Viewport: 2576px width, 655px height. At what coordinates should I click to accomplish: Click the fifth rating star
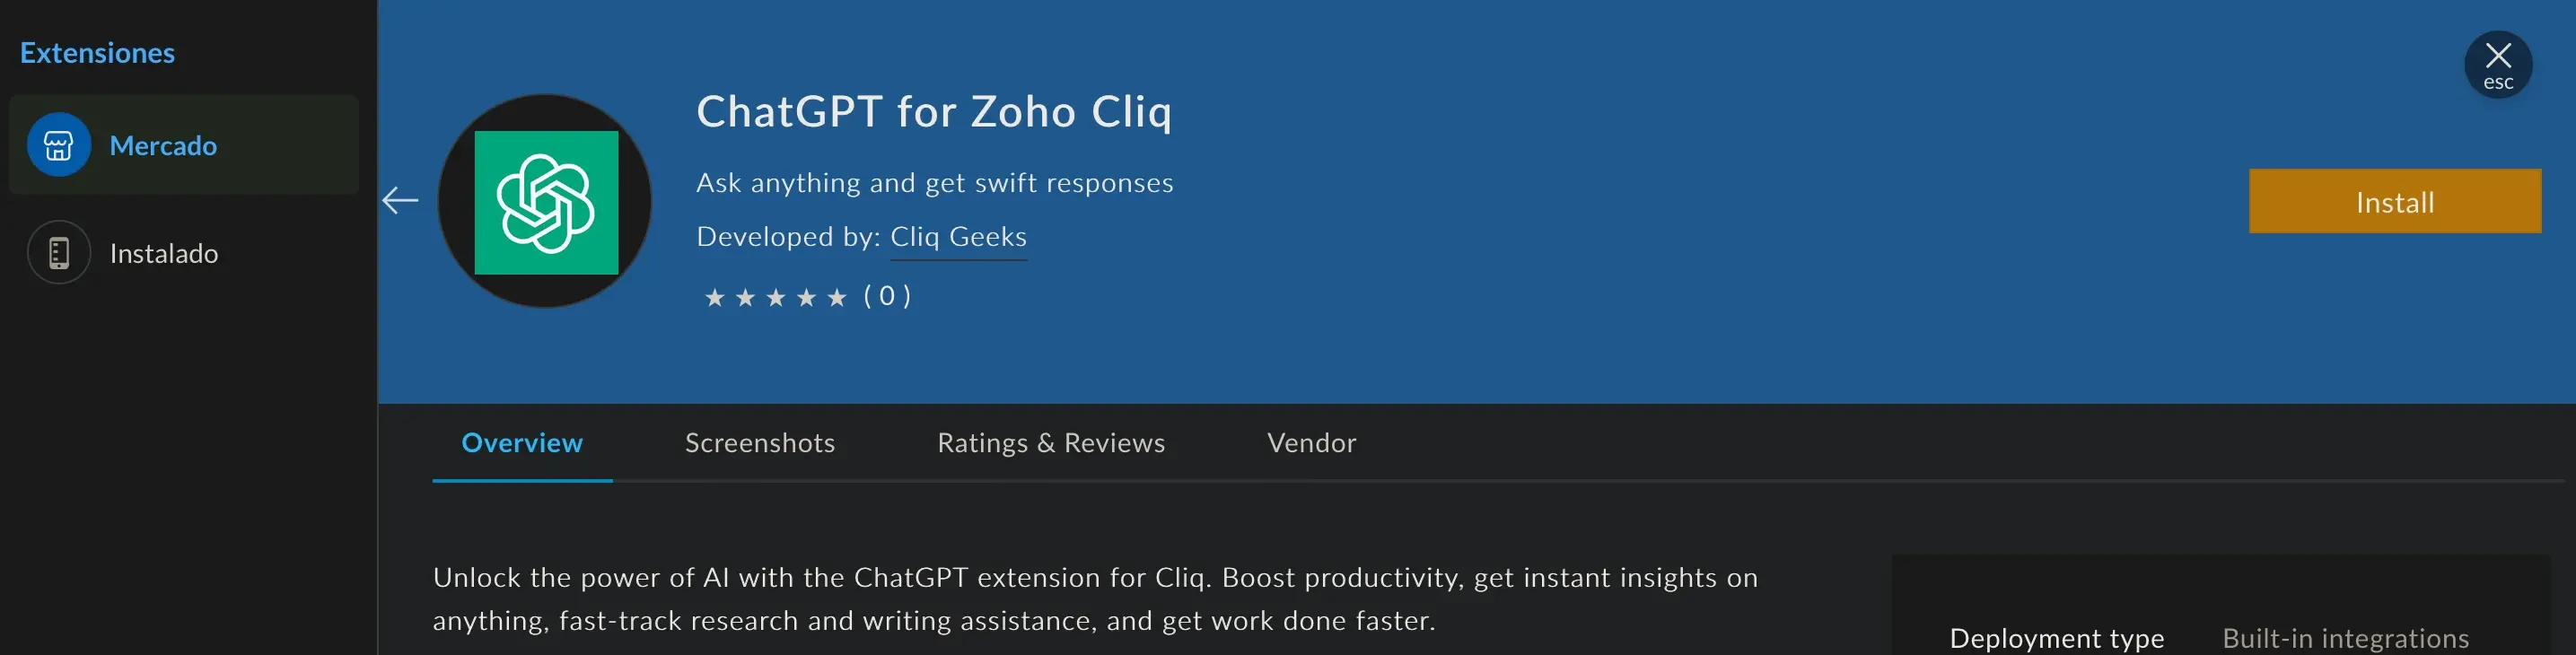coord(838,295)
